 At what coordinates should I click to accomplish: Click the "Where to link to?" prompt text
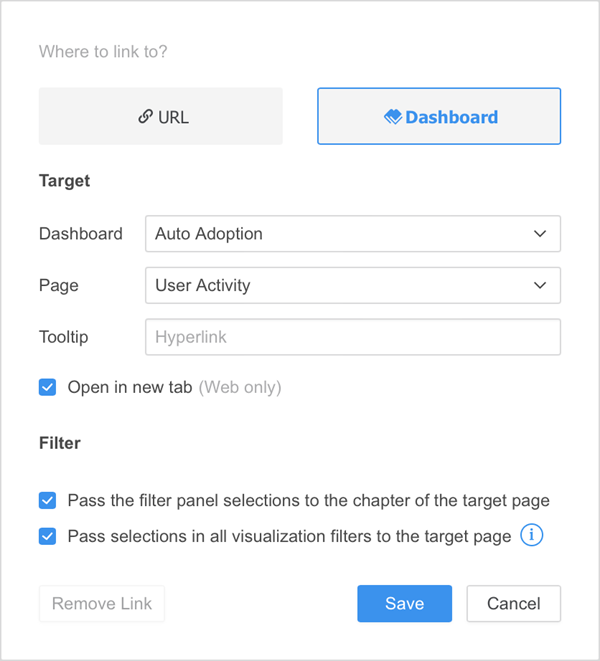[x=103, y=51]
